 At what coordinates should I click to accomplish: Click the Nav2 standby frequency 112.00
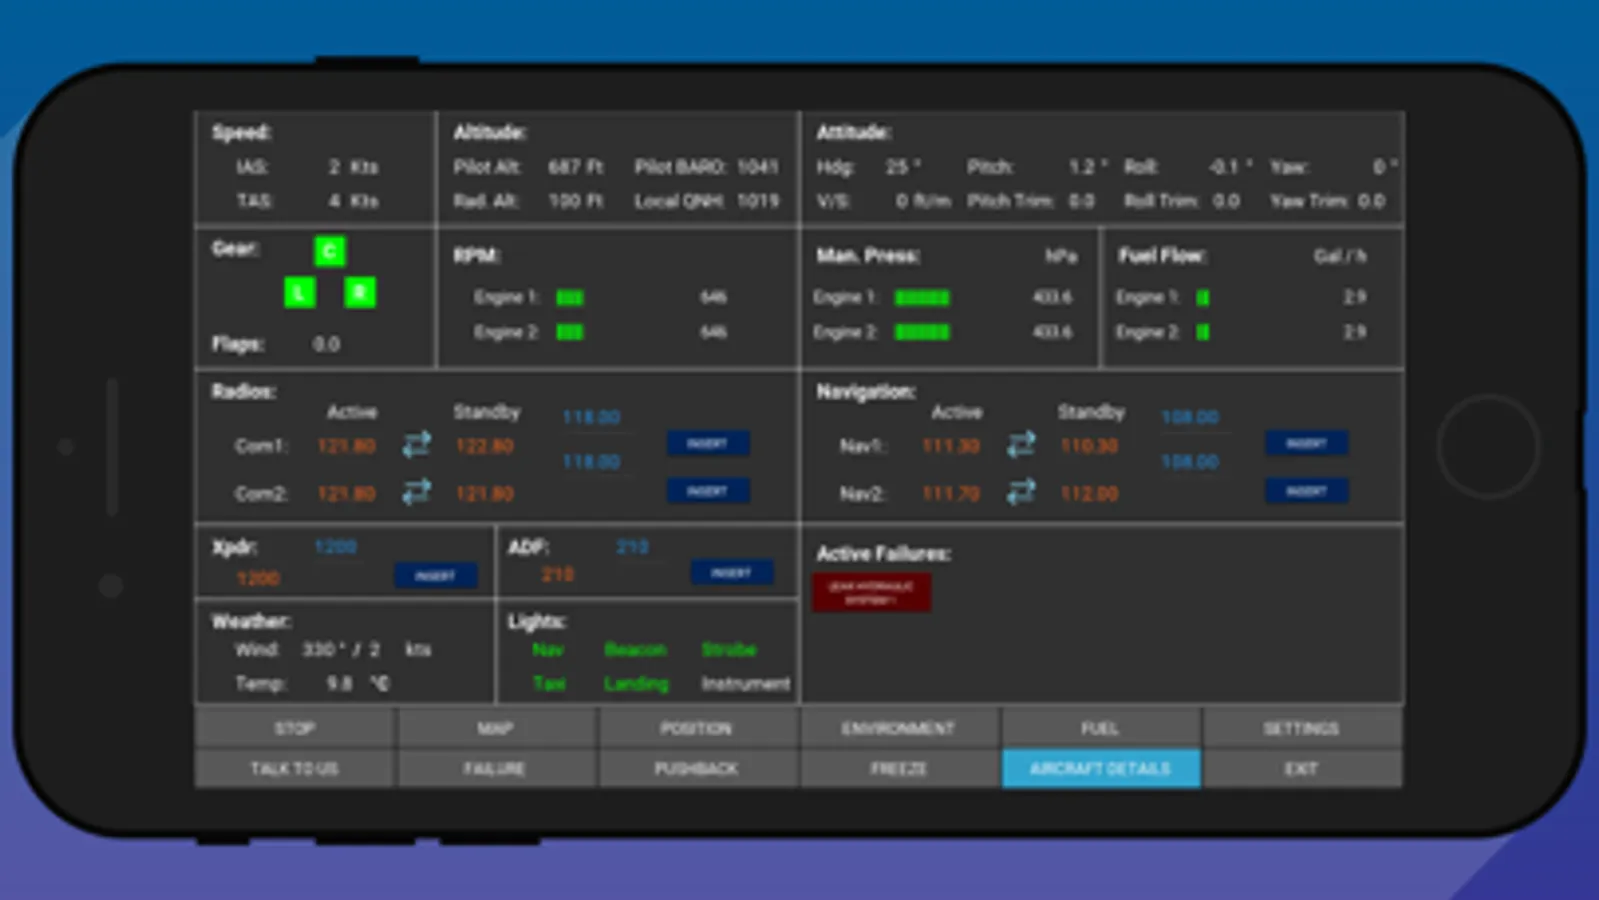(x=1089, y=493)
